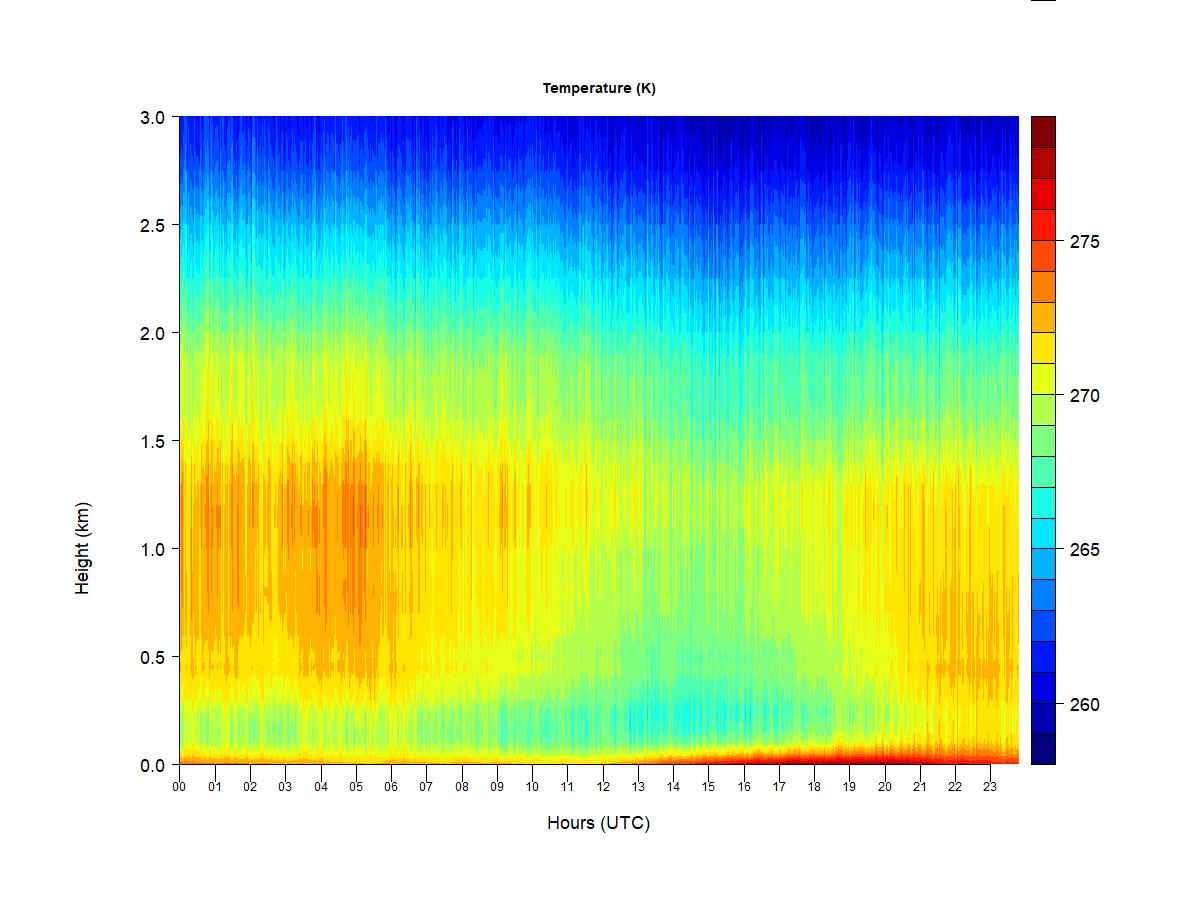Image resolution: width=1200 pixels, height=900 pixels.
Task: Click the y-axis tick label 0.5
Action: pyautogui.click(x=152, y=657)
